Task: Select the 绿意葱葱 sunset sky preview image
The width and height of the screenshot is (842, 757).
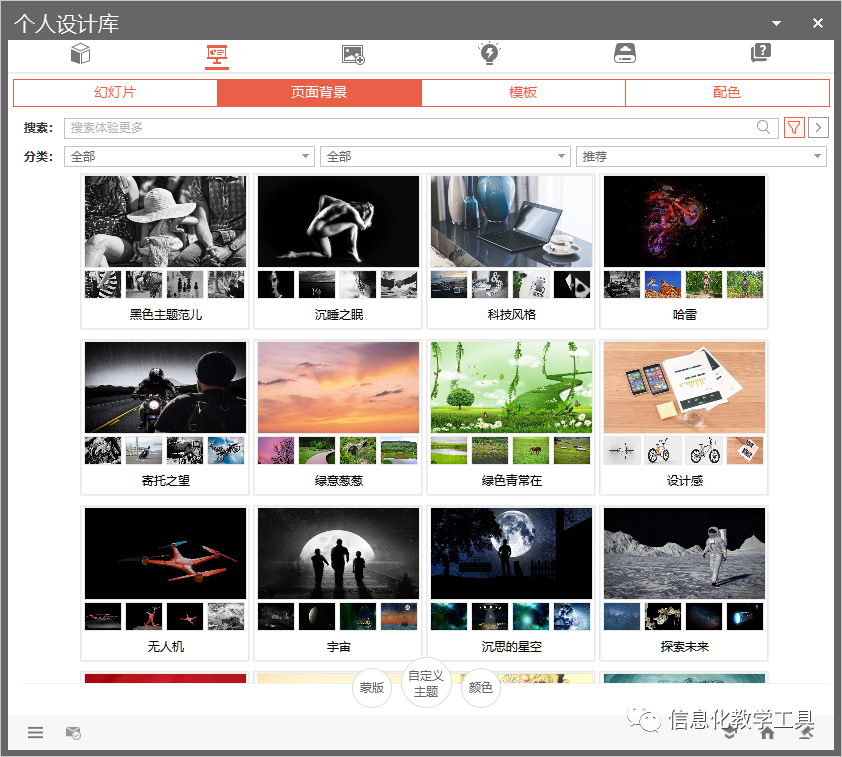Action: click(x=338, y=387)
